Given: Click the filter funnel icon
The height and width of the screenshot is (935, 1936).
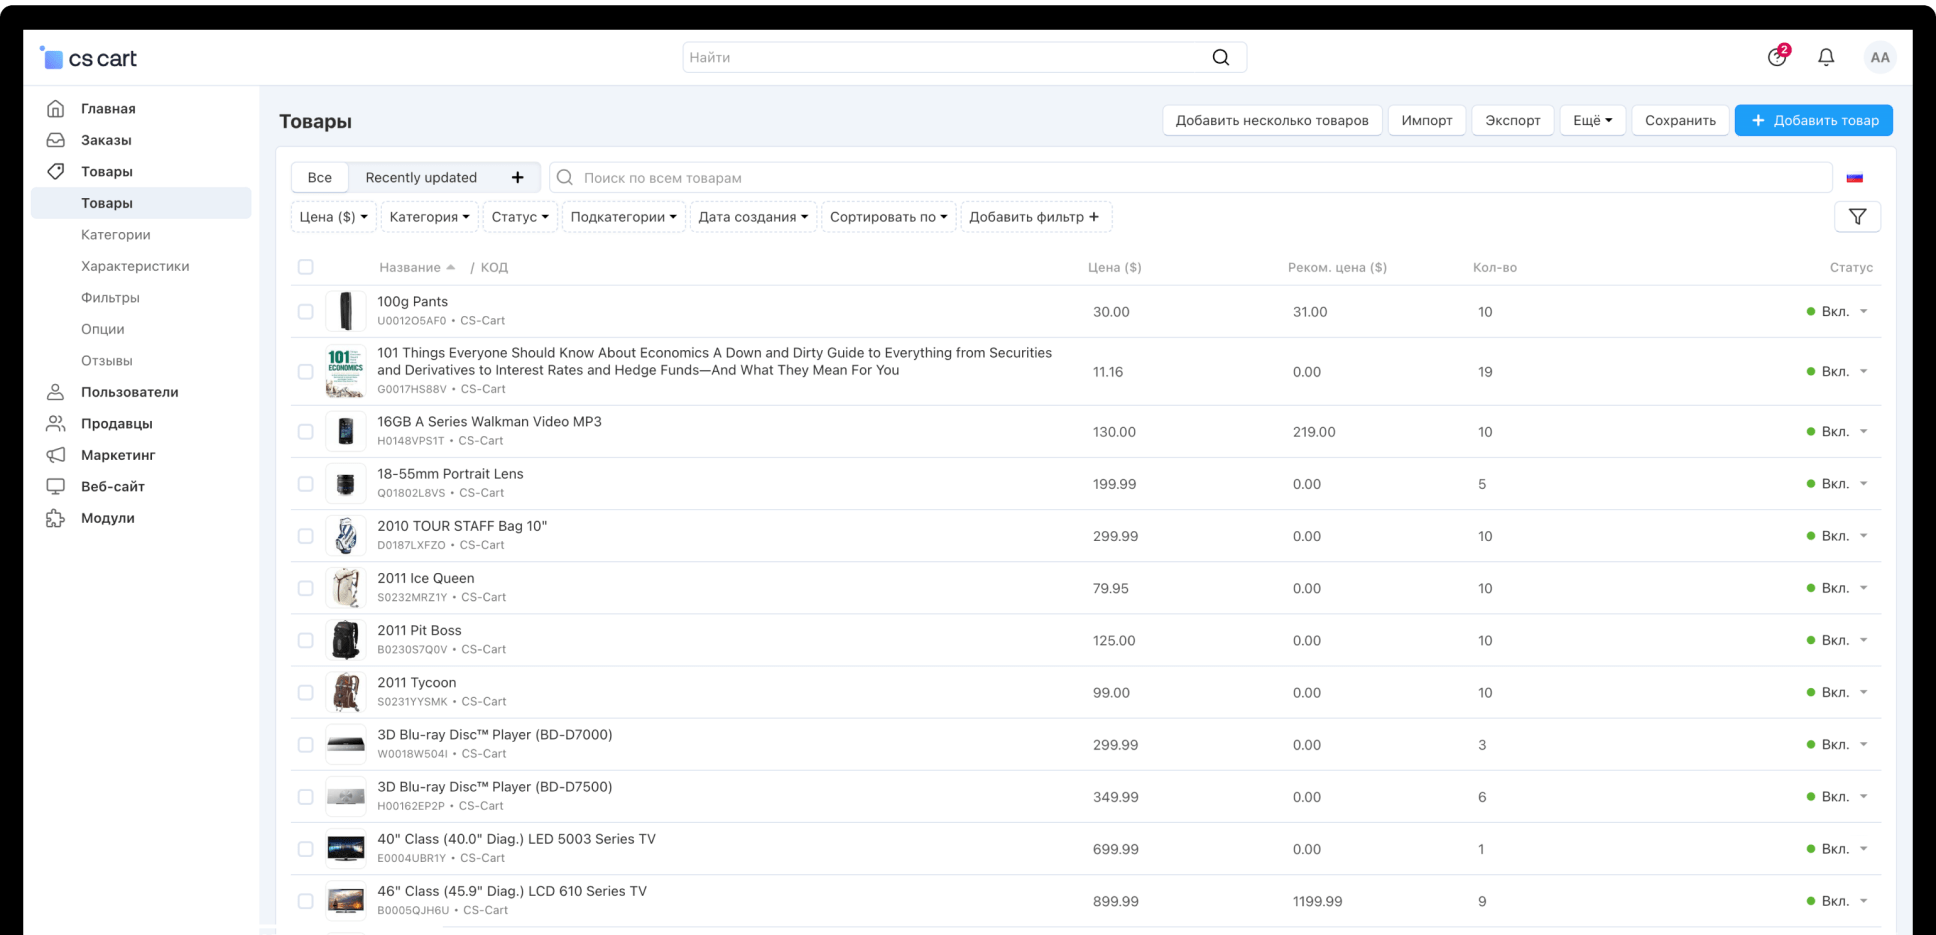Looking at the screenshot, I should pos(1857,217).
